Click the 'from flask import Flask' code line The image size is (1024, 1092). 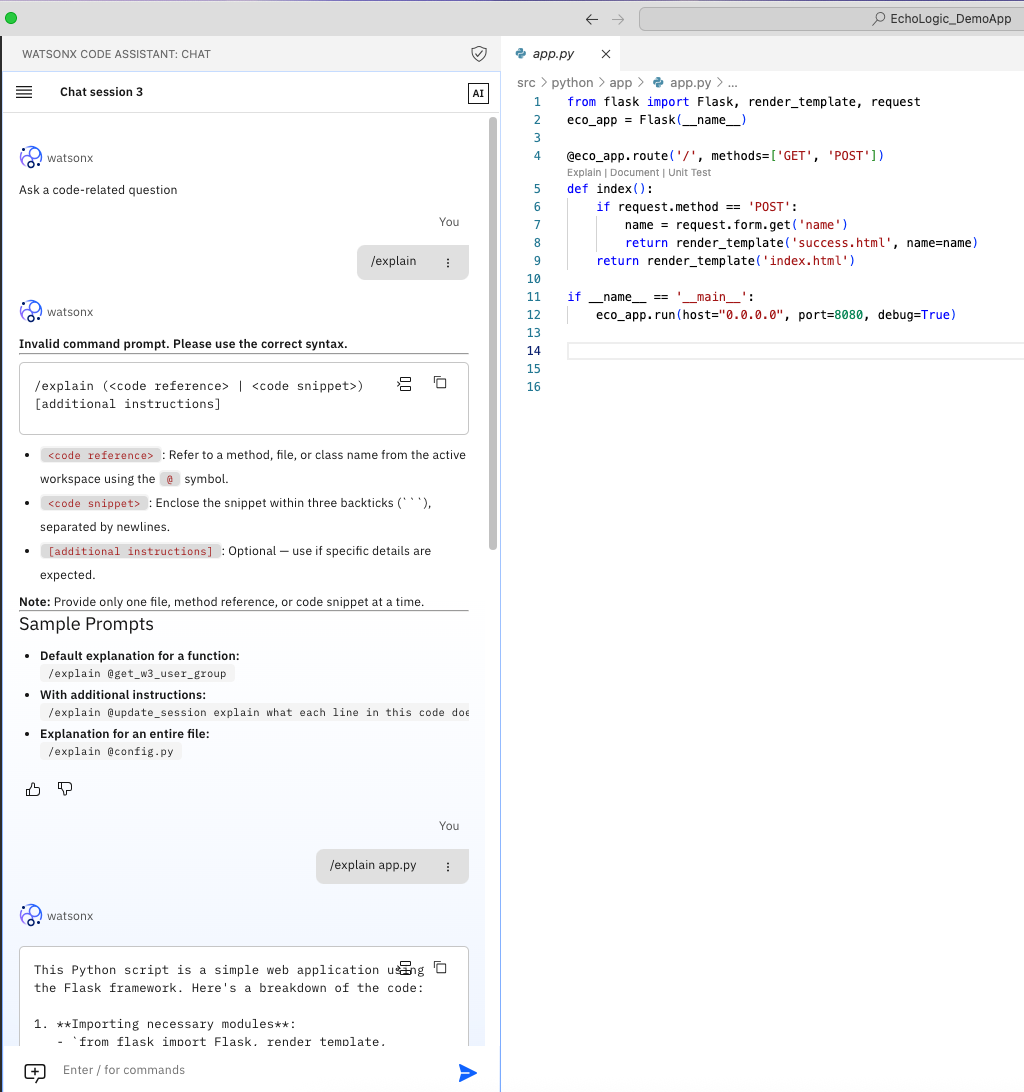743,102
